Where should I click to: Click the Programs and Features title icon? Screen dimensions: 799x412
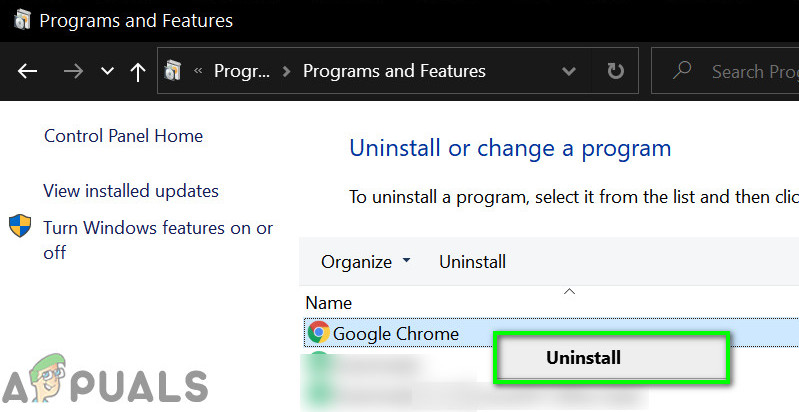[x=22, y=20]
